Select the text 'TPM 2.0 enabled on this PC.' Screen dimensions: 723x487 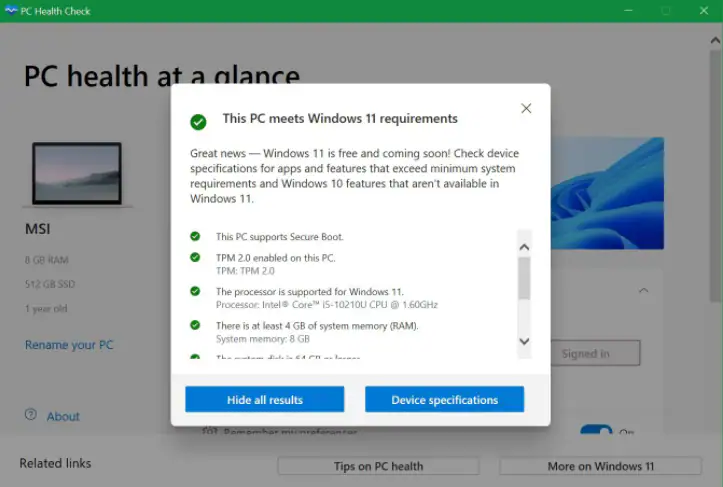[275, 258]
